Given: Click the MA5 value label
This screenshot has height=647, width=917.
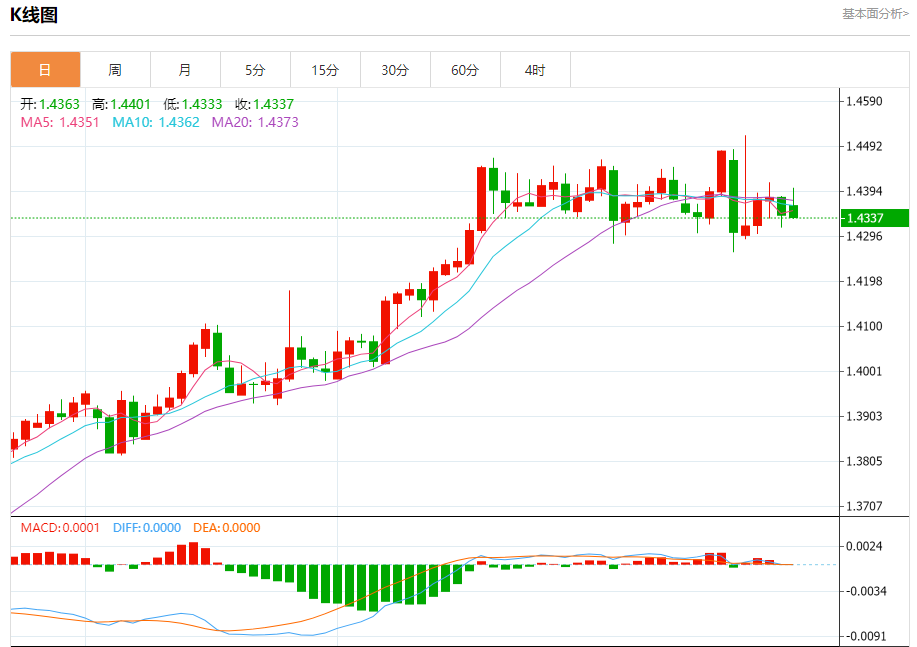Looking at the screenshot, I should point(60,122).
